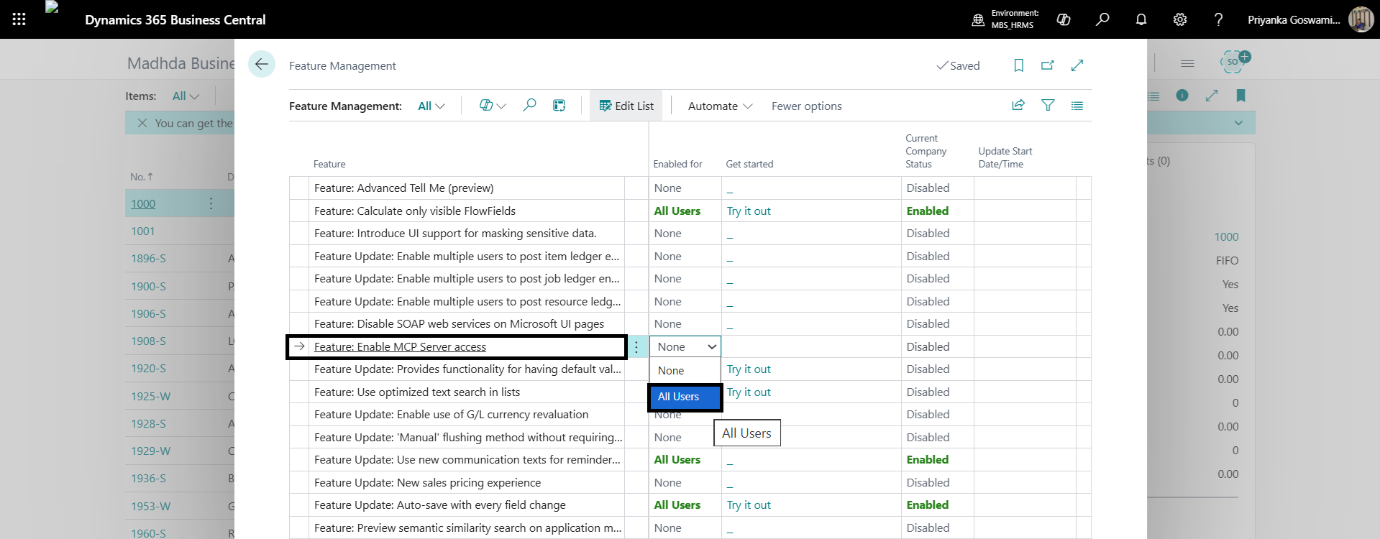1380x539 pixels.
Task: Go back from Feature Management page
Action: coord(262,64)
